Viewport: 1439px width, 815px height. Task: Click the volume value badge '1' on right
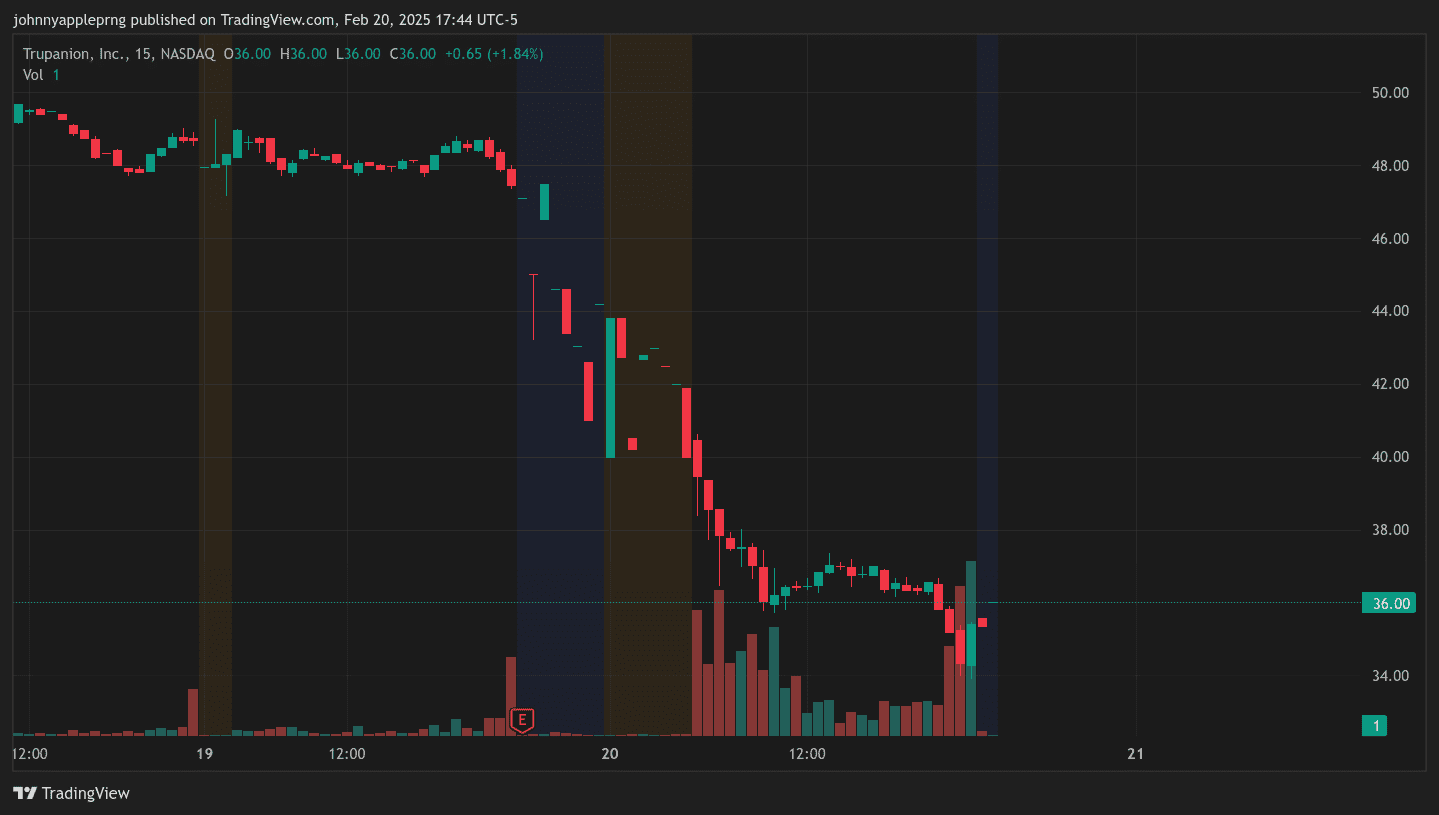(1376, 726)
